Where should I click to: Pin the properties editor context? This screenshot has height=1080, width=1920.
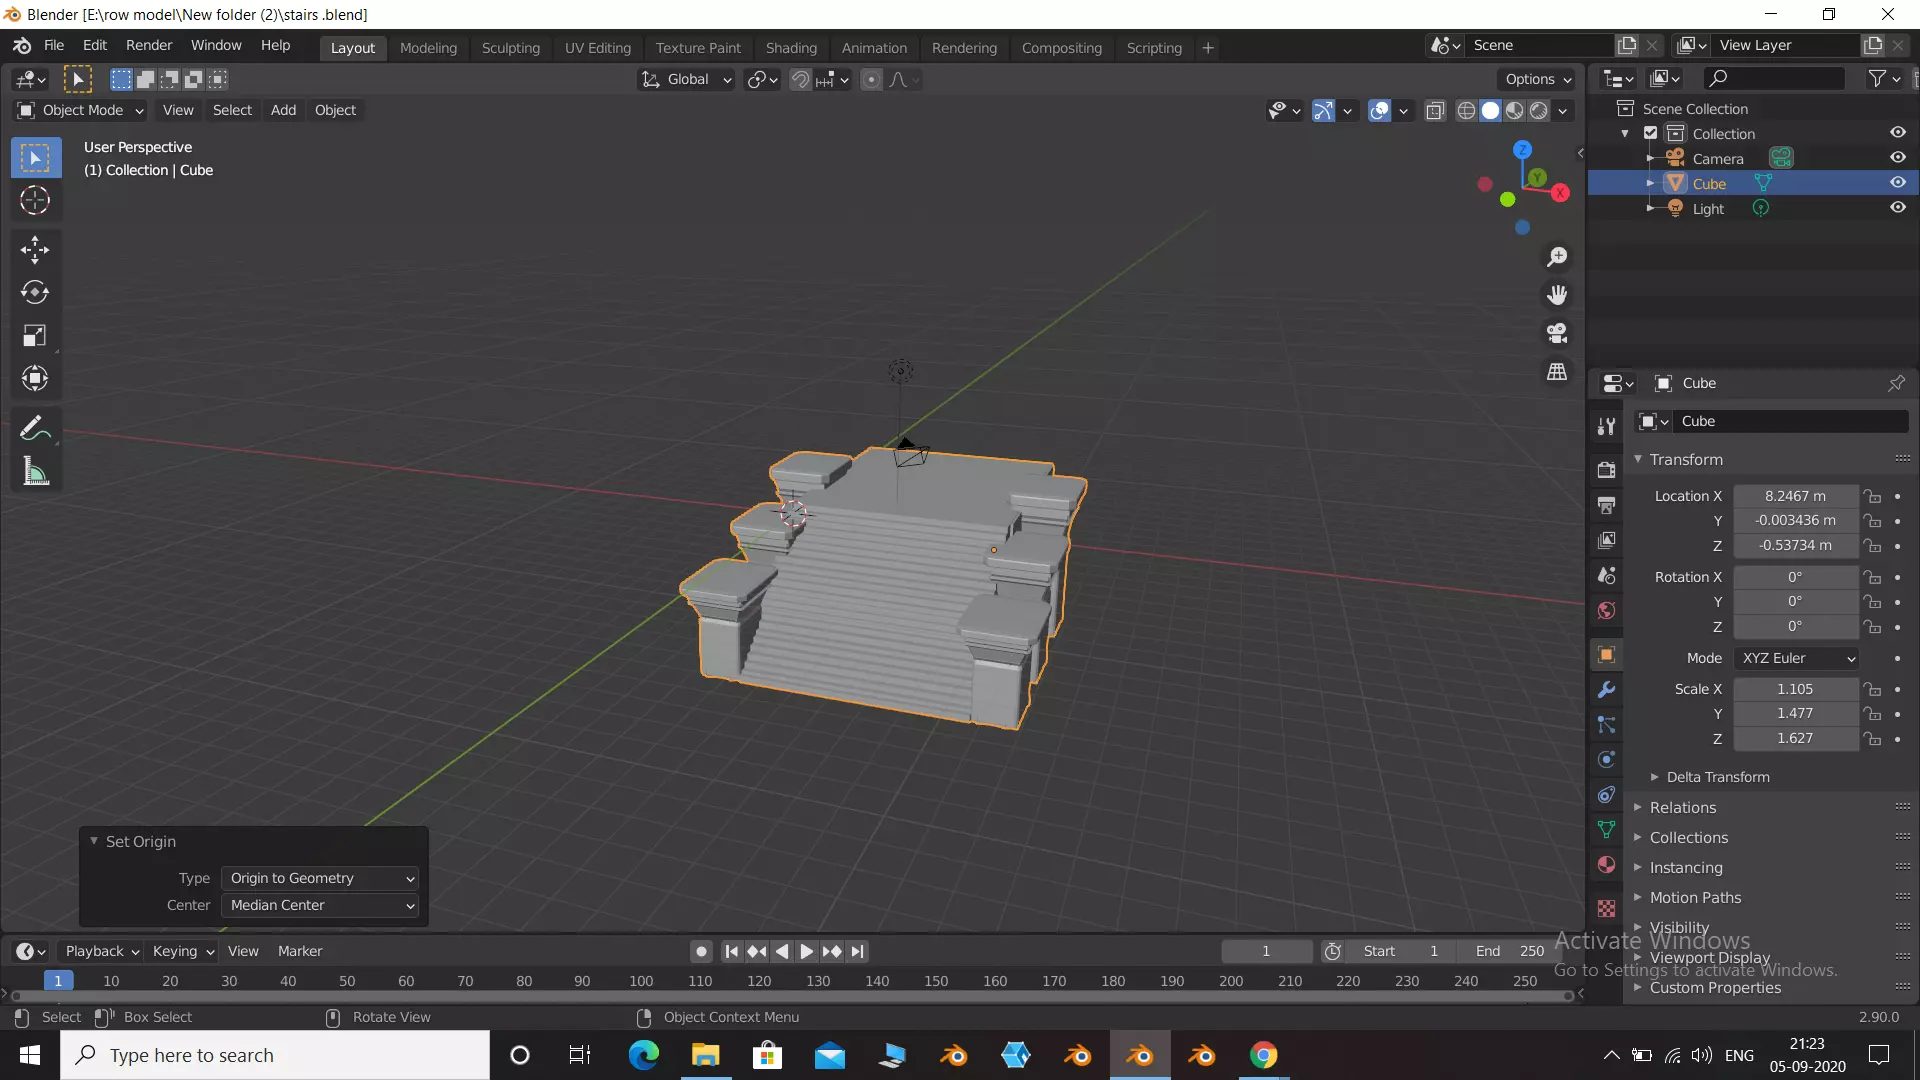(x=1896, y=383)
